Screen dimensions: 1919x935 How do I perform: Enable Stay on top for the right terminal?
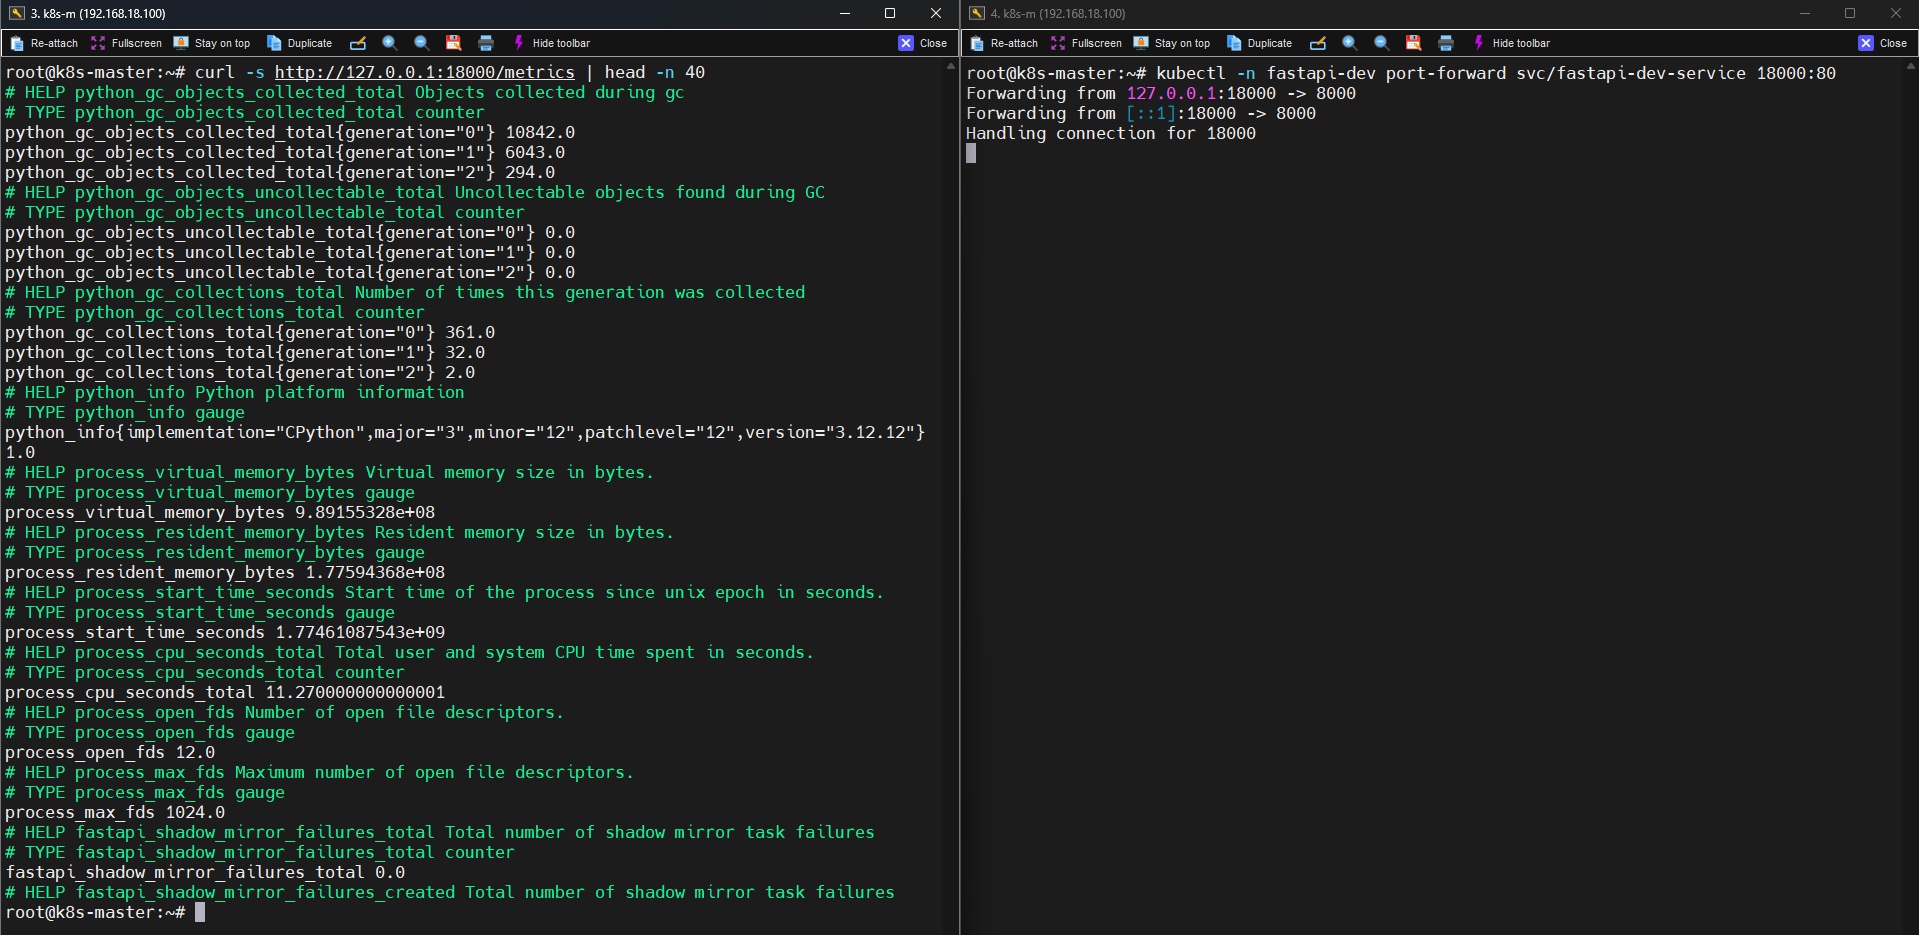(x=1171, y=43)
